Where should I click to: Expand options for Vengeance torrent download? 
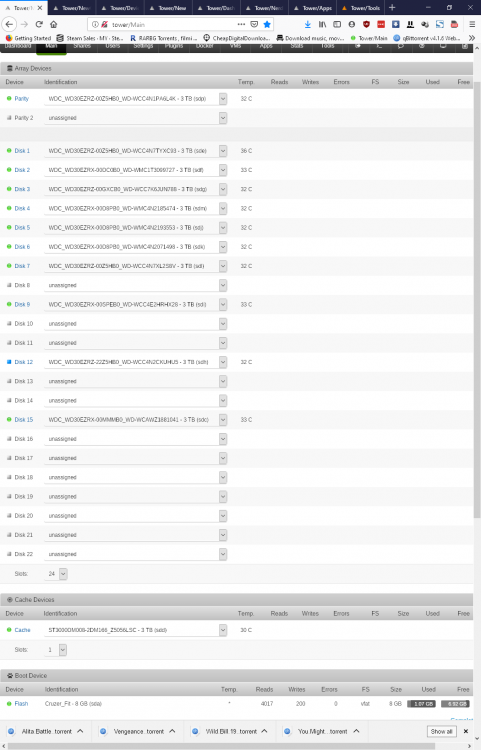pyautogui.click(x=172, y=731)
